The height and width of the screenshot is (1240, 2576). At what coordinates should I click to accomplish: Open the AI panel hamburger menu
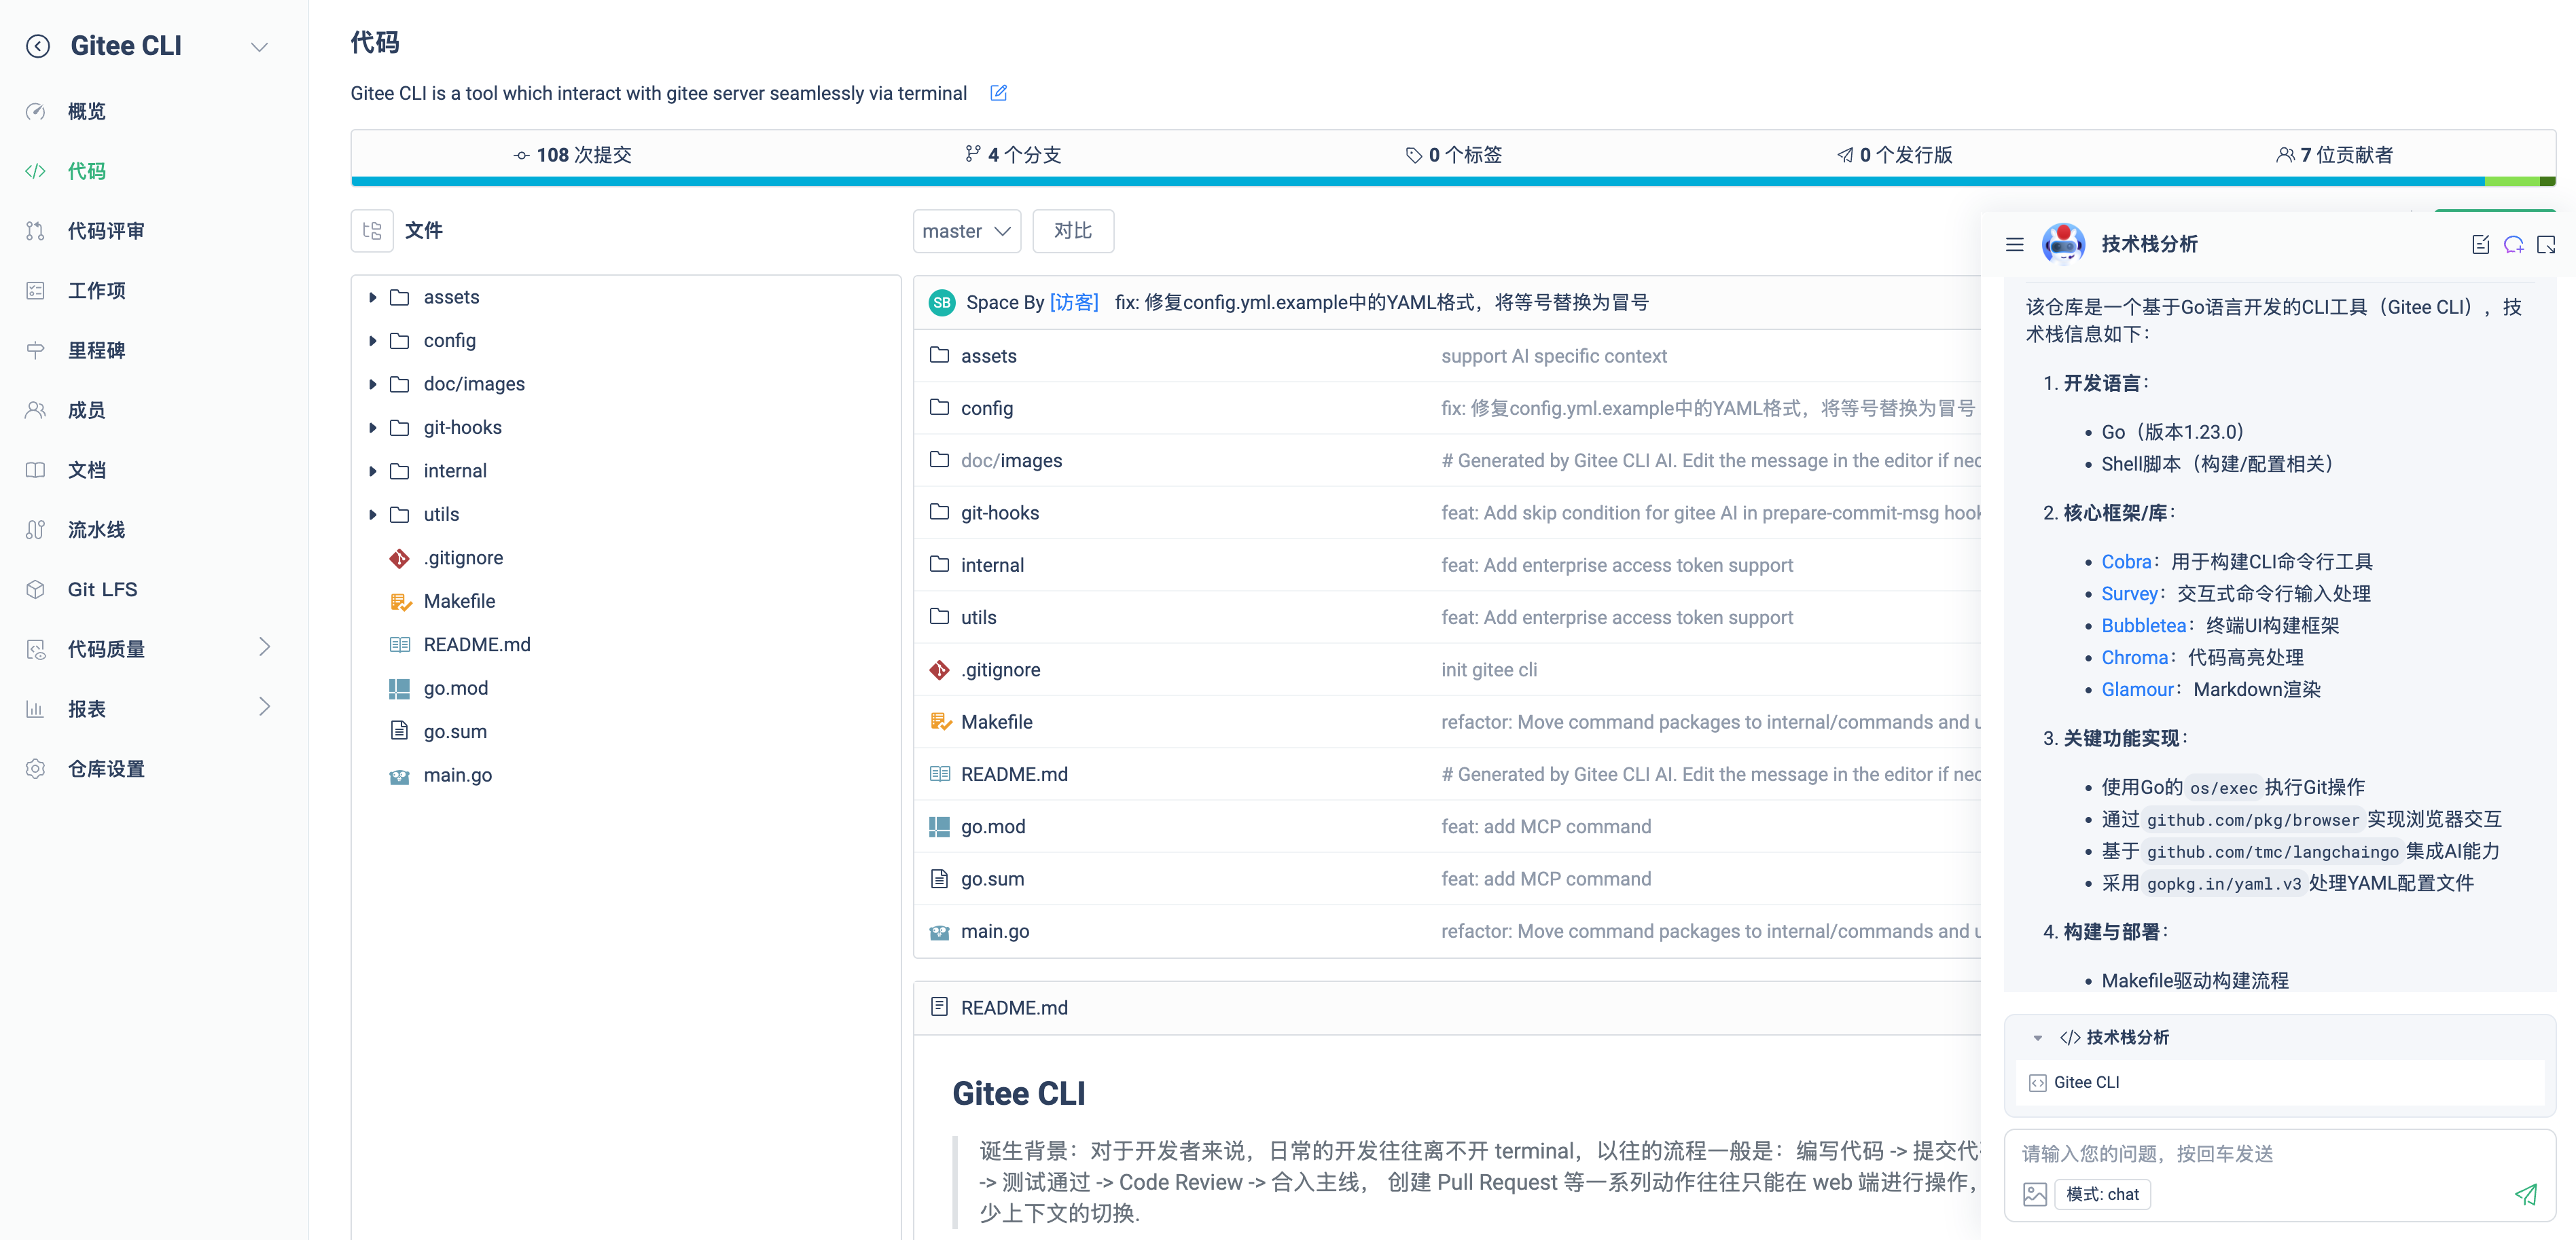click(2014, 244)
